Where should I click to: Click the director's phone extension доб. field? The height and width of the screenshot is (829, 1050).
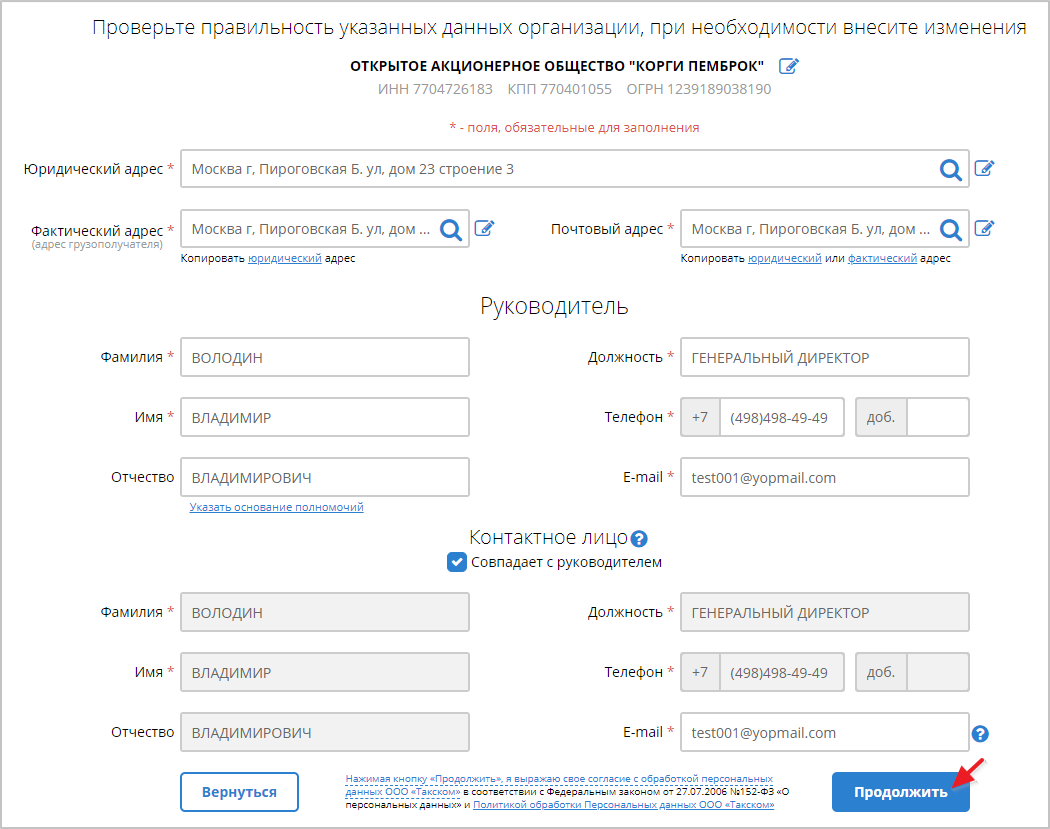pos(937,417)
